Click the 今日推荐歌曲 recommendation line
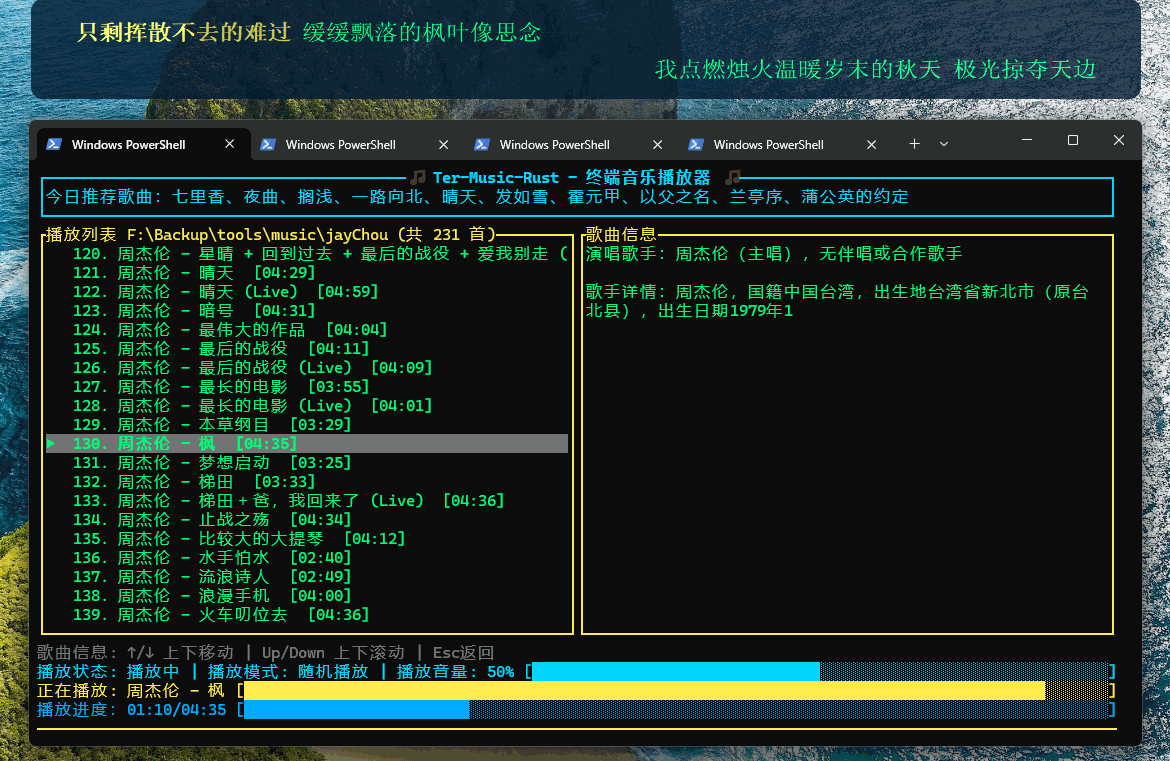1170x761 pixels. [x=477, y=197]
